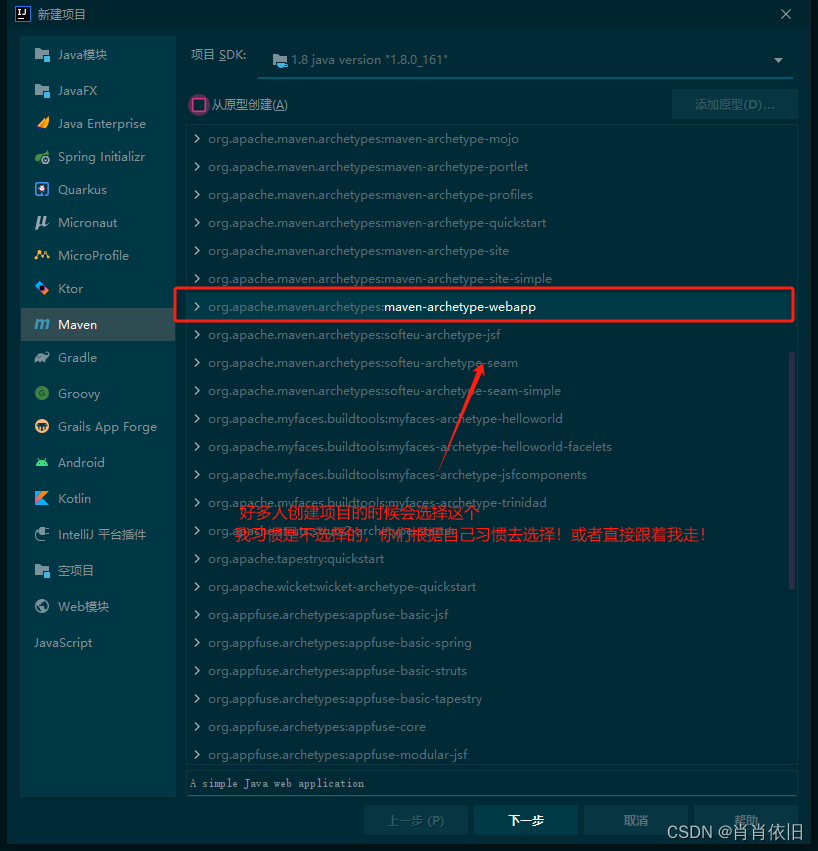
Task: Select wicket-archetype-quickstart archetype
Action: coord(491,587)
